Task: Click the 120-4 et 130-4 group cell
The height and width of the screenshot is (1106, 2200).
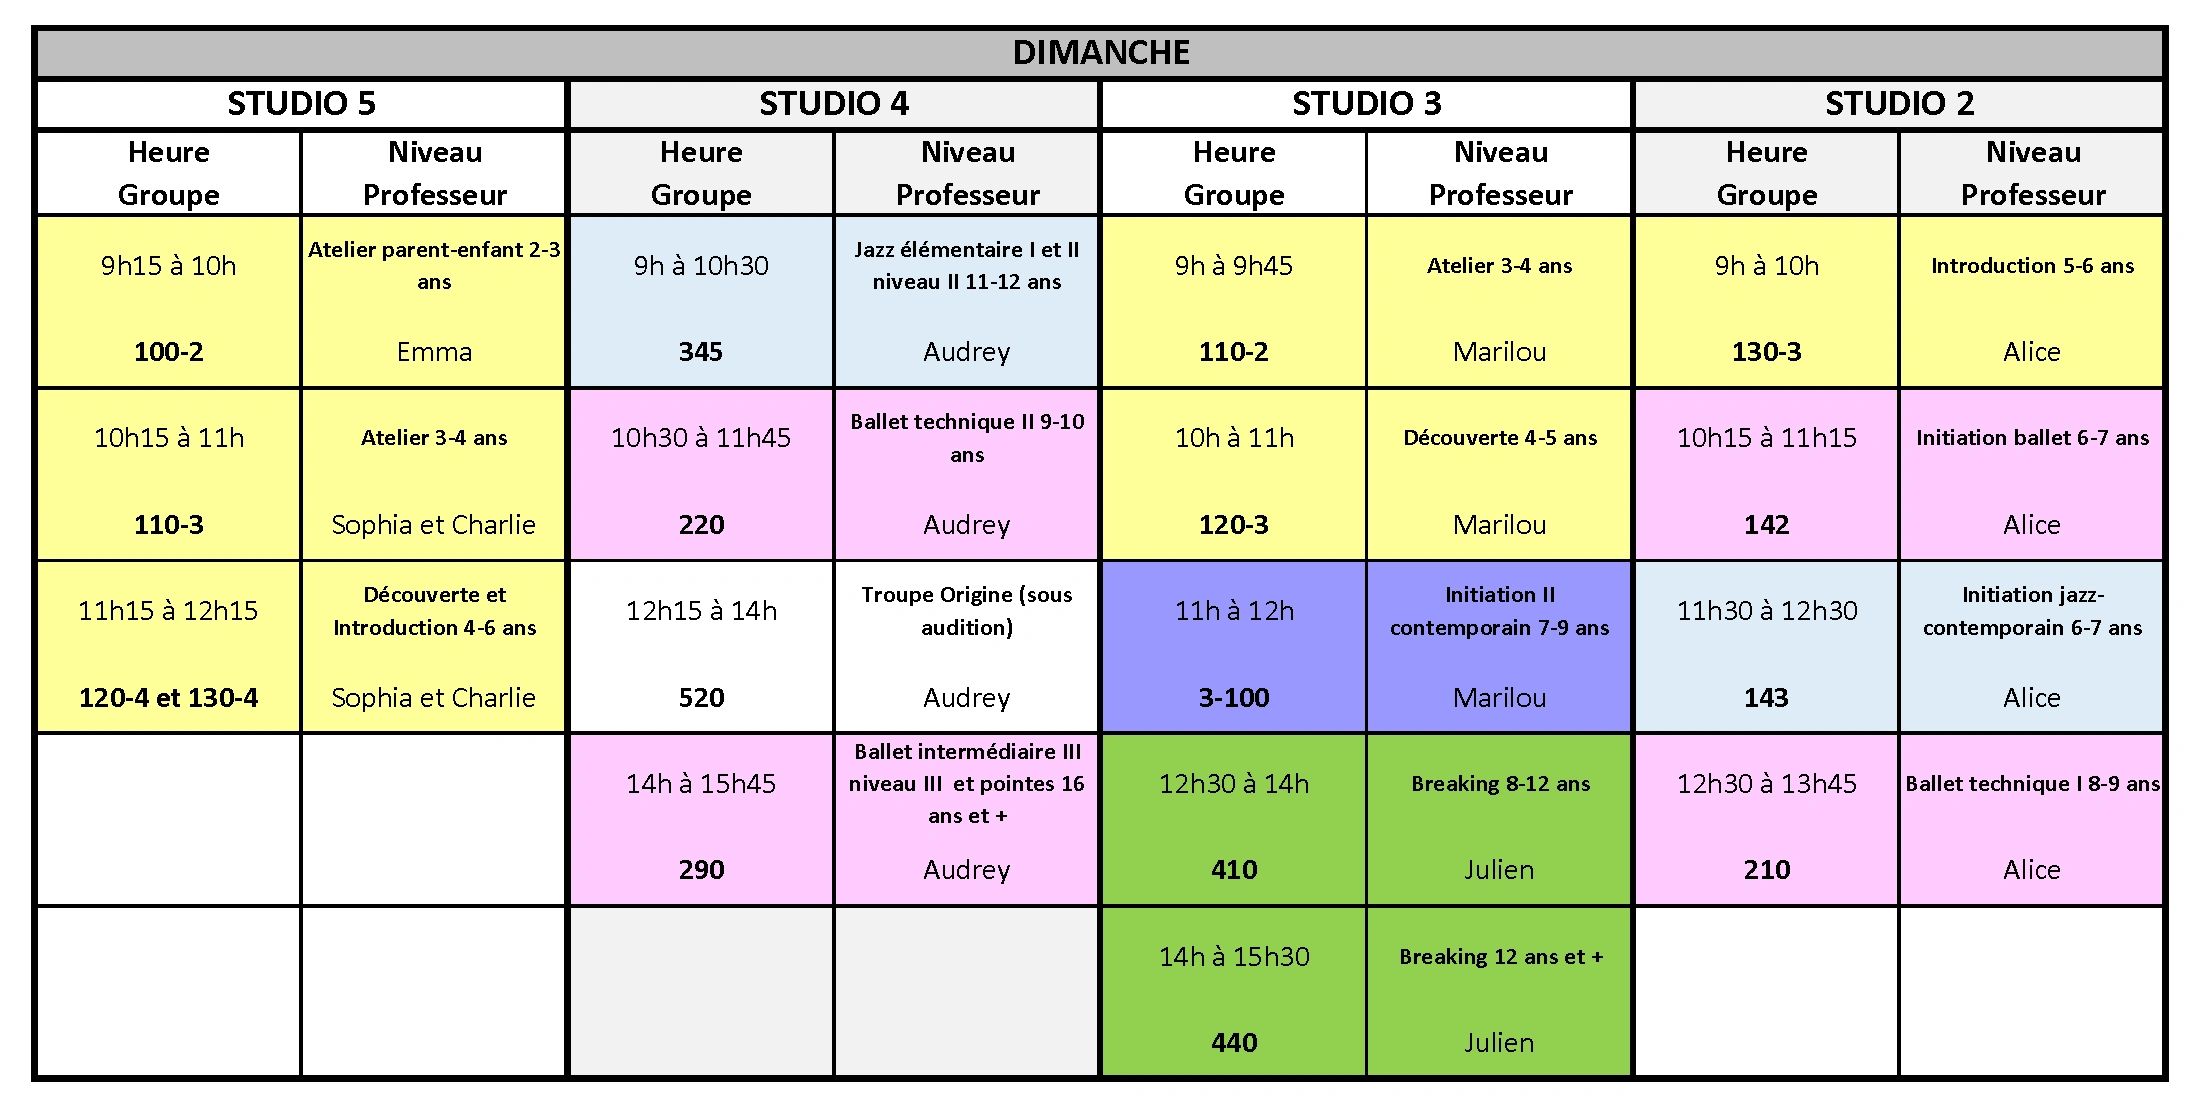Action: tap(169, 698)
